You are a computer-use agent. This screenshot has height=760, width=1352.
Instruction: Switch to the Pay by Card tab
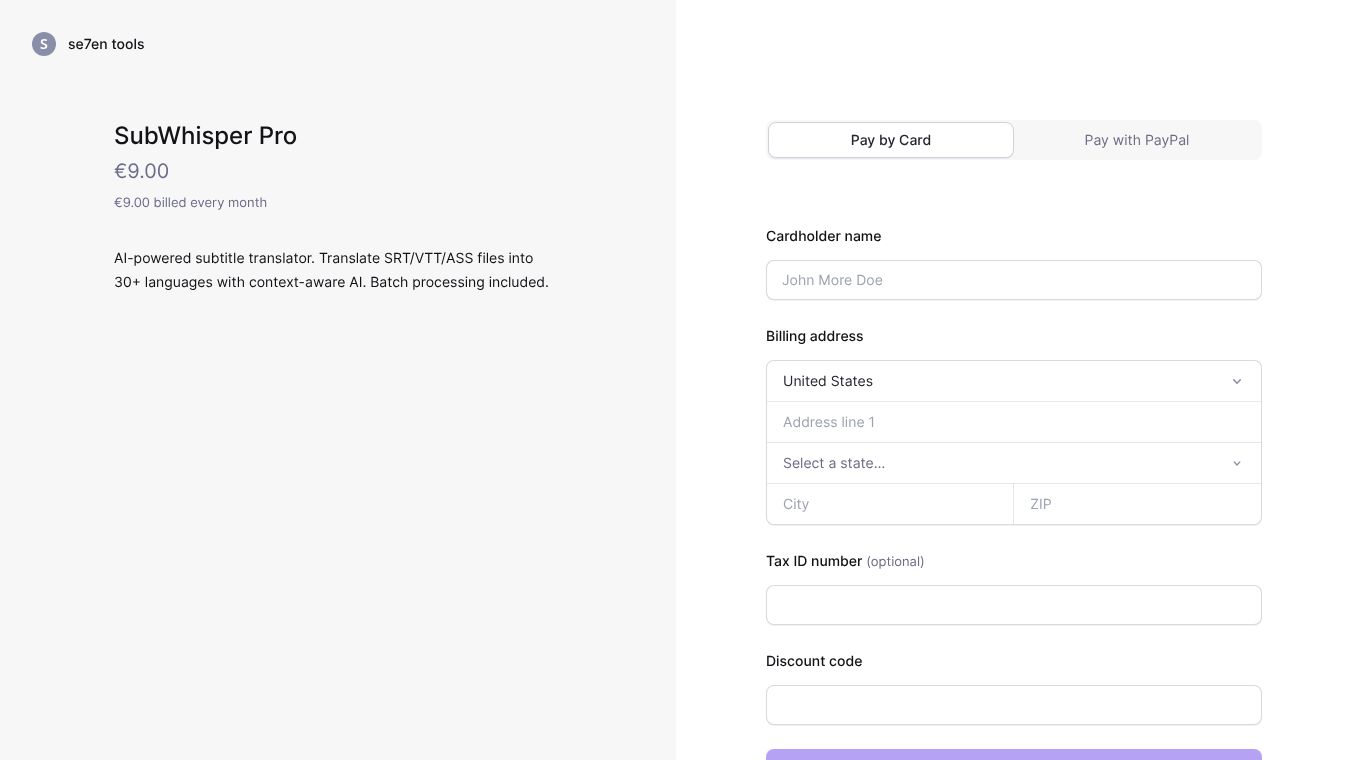pos(890,140)
